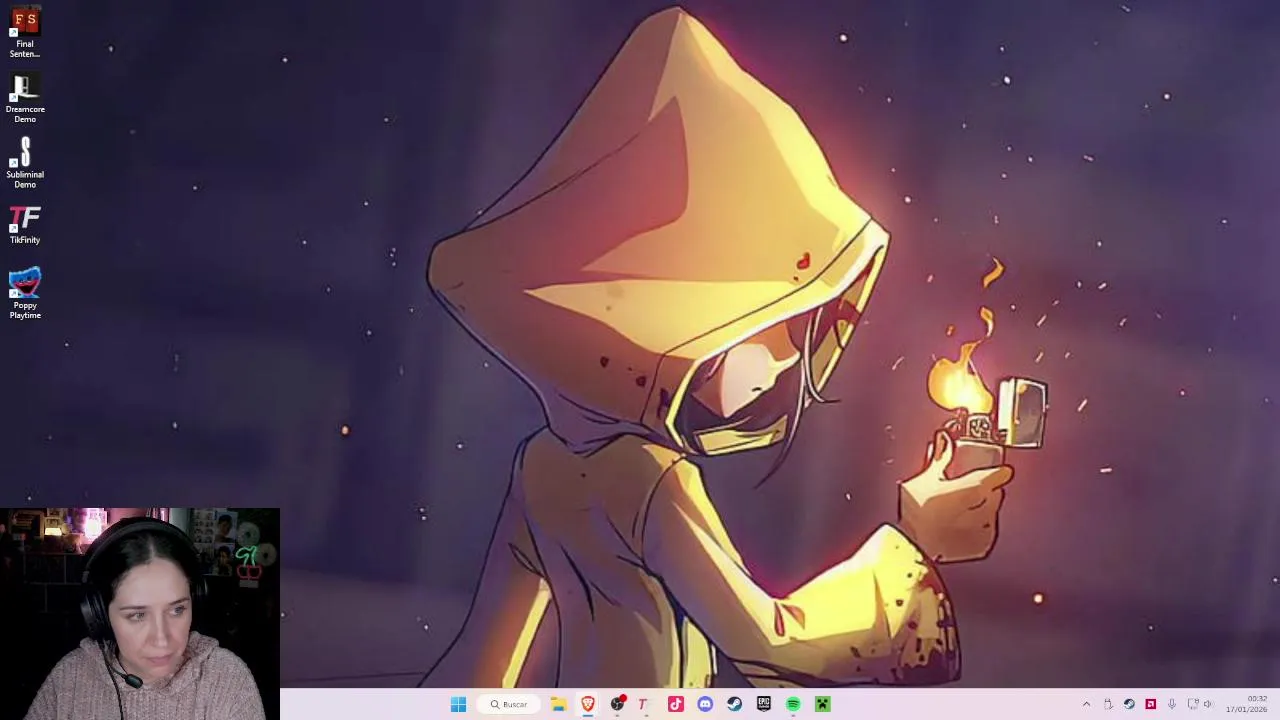
Task: Open the TikTok app in the taskbar
Action: [x=676, y=704]
